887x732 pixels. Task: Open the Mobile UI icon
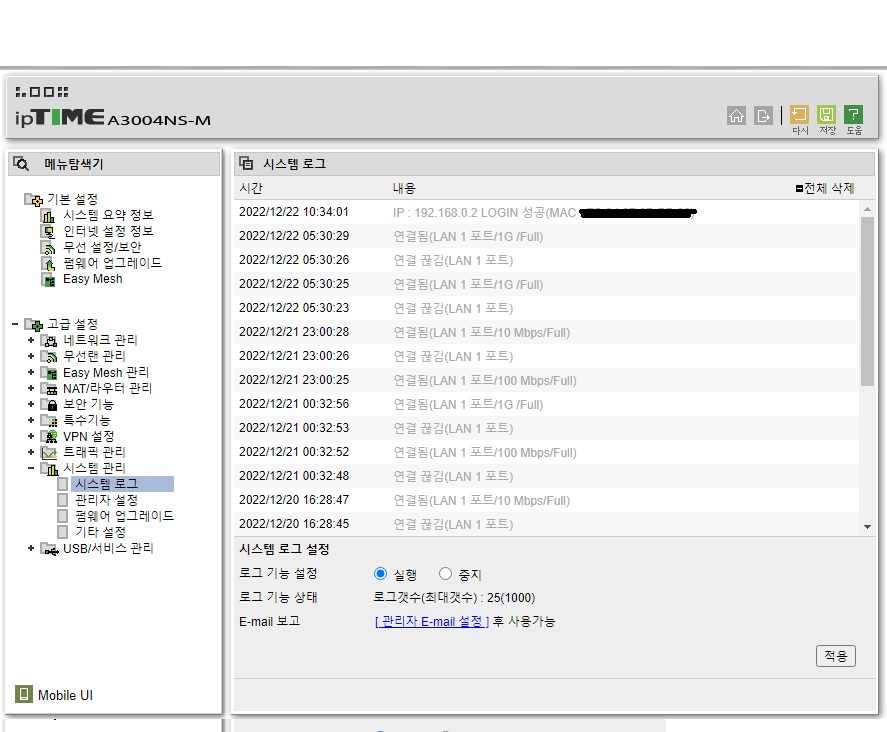click(x=23, y=694)
